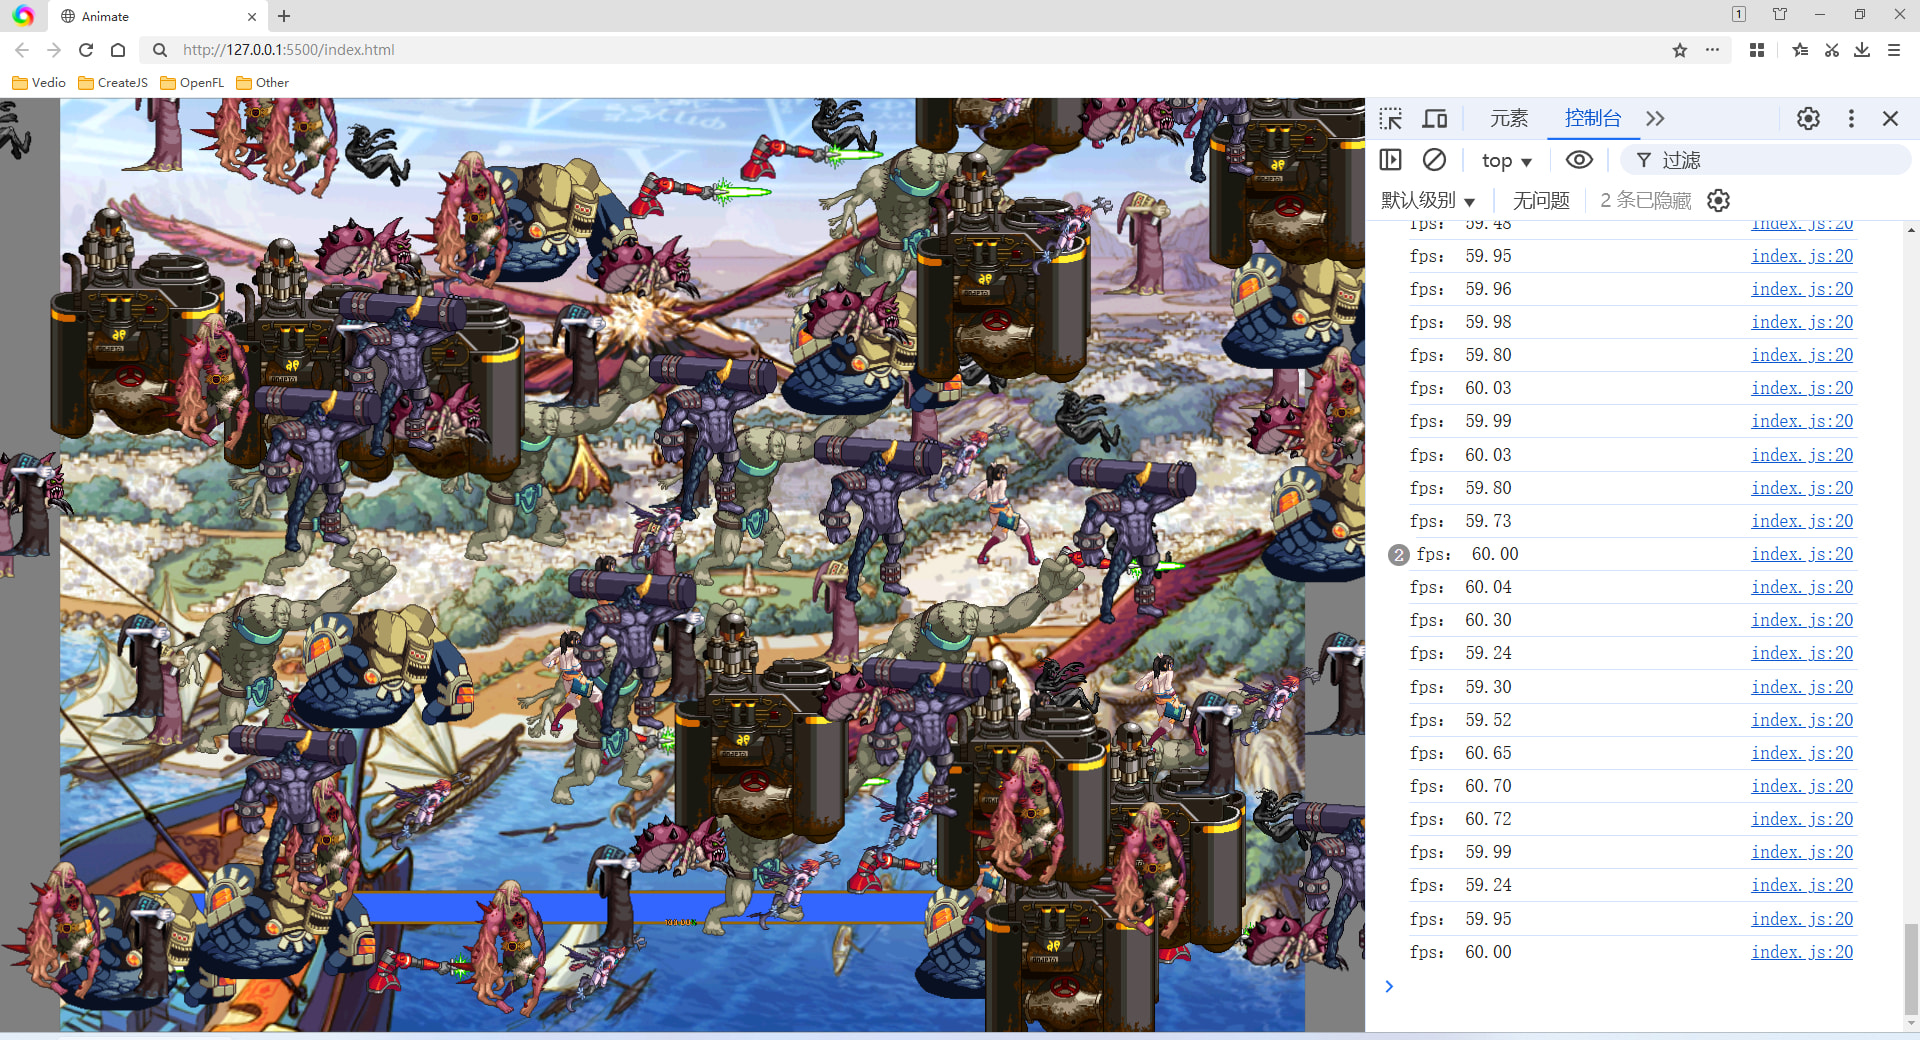Switch to the 元素 tab
This screenshot has width=1920, height=1040.
pos(1508,119)
